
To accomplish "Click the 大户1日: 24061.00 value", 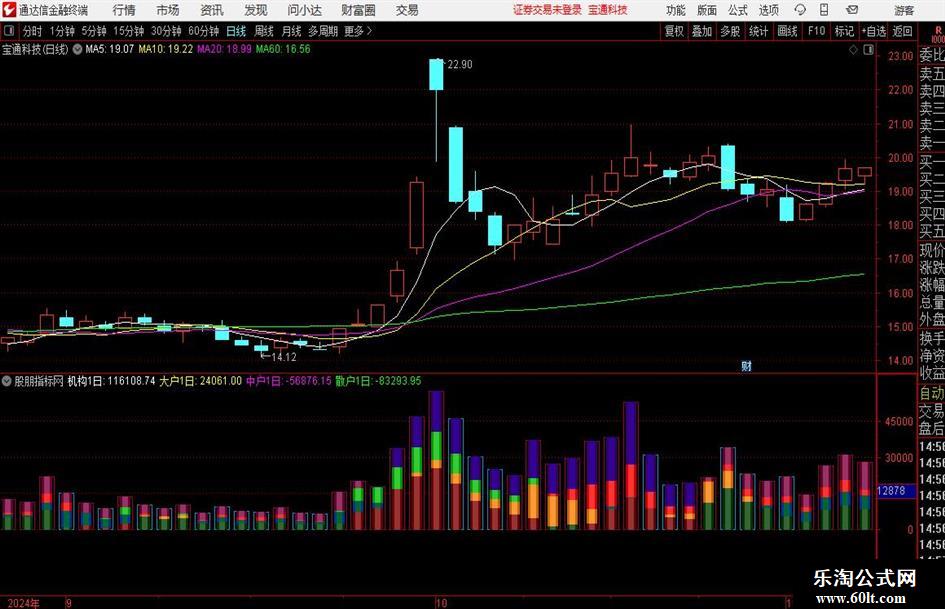I will 201,381.
